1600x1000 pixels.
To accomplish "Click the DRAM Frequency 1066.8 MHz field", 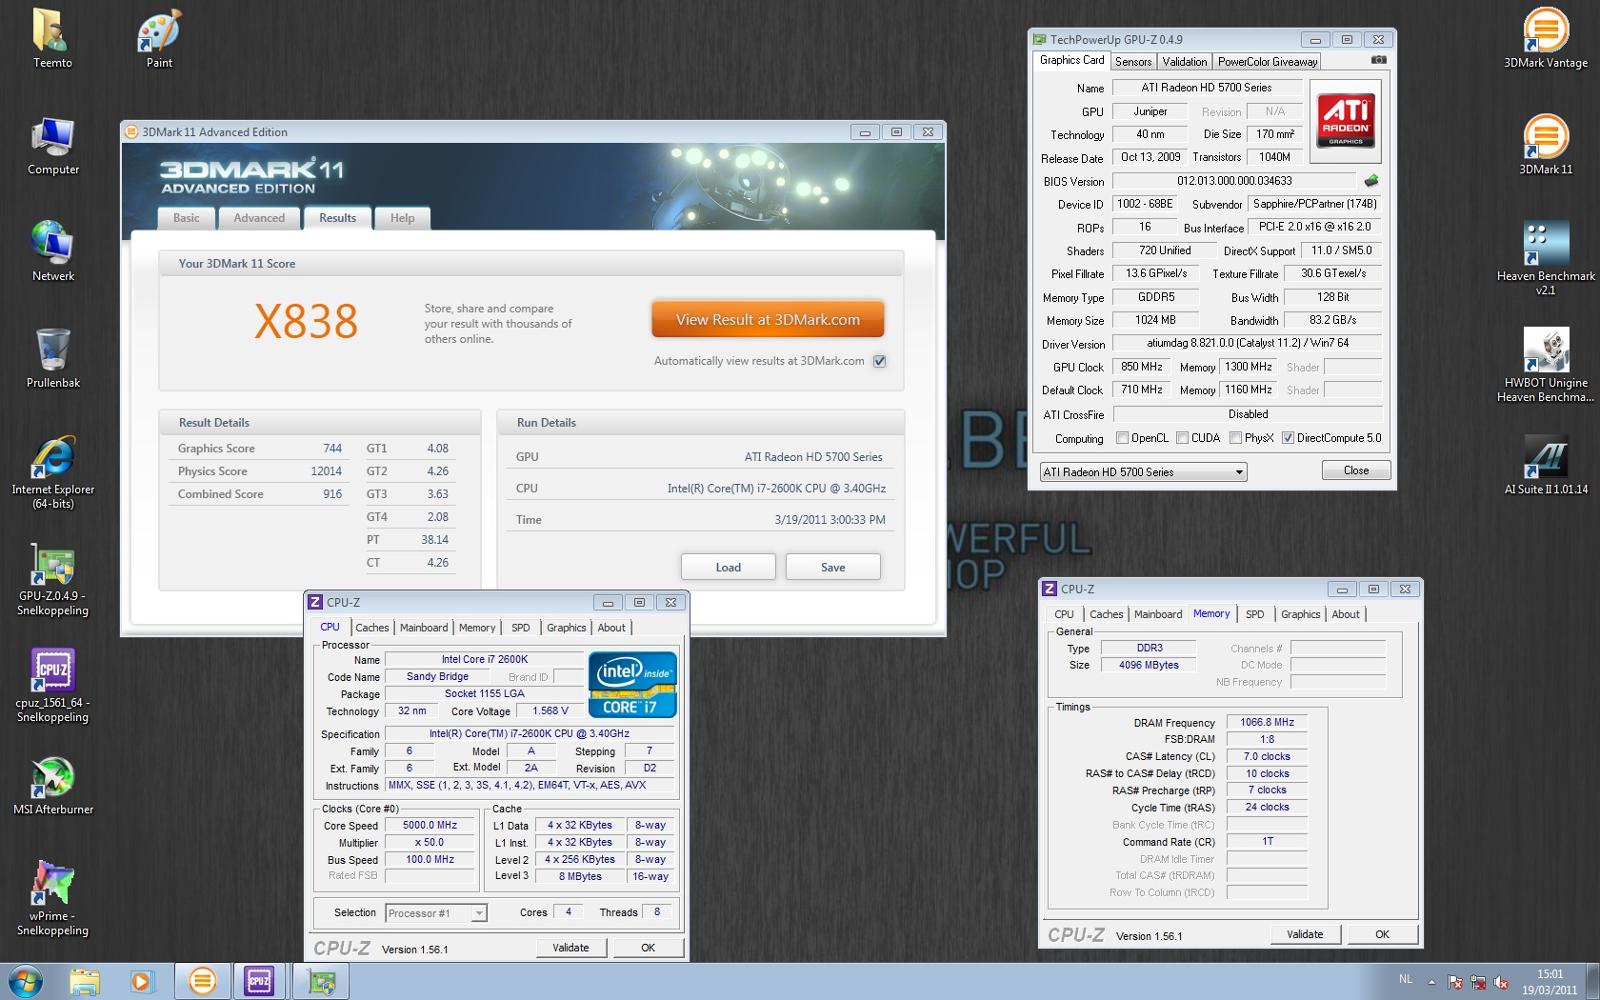I will [1267, 722].
